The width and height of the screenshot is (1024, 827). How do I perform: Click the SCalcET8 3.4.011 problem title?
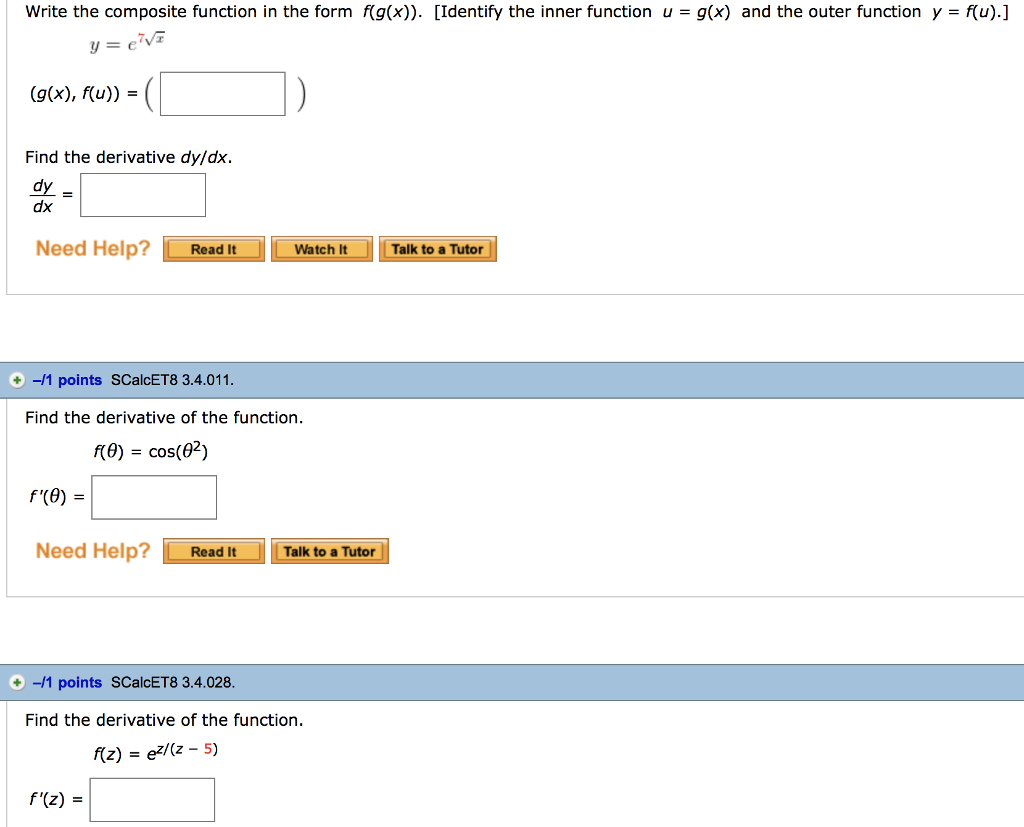tap(172, 379)
